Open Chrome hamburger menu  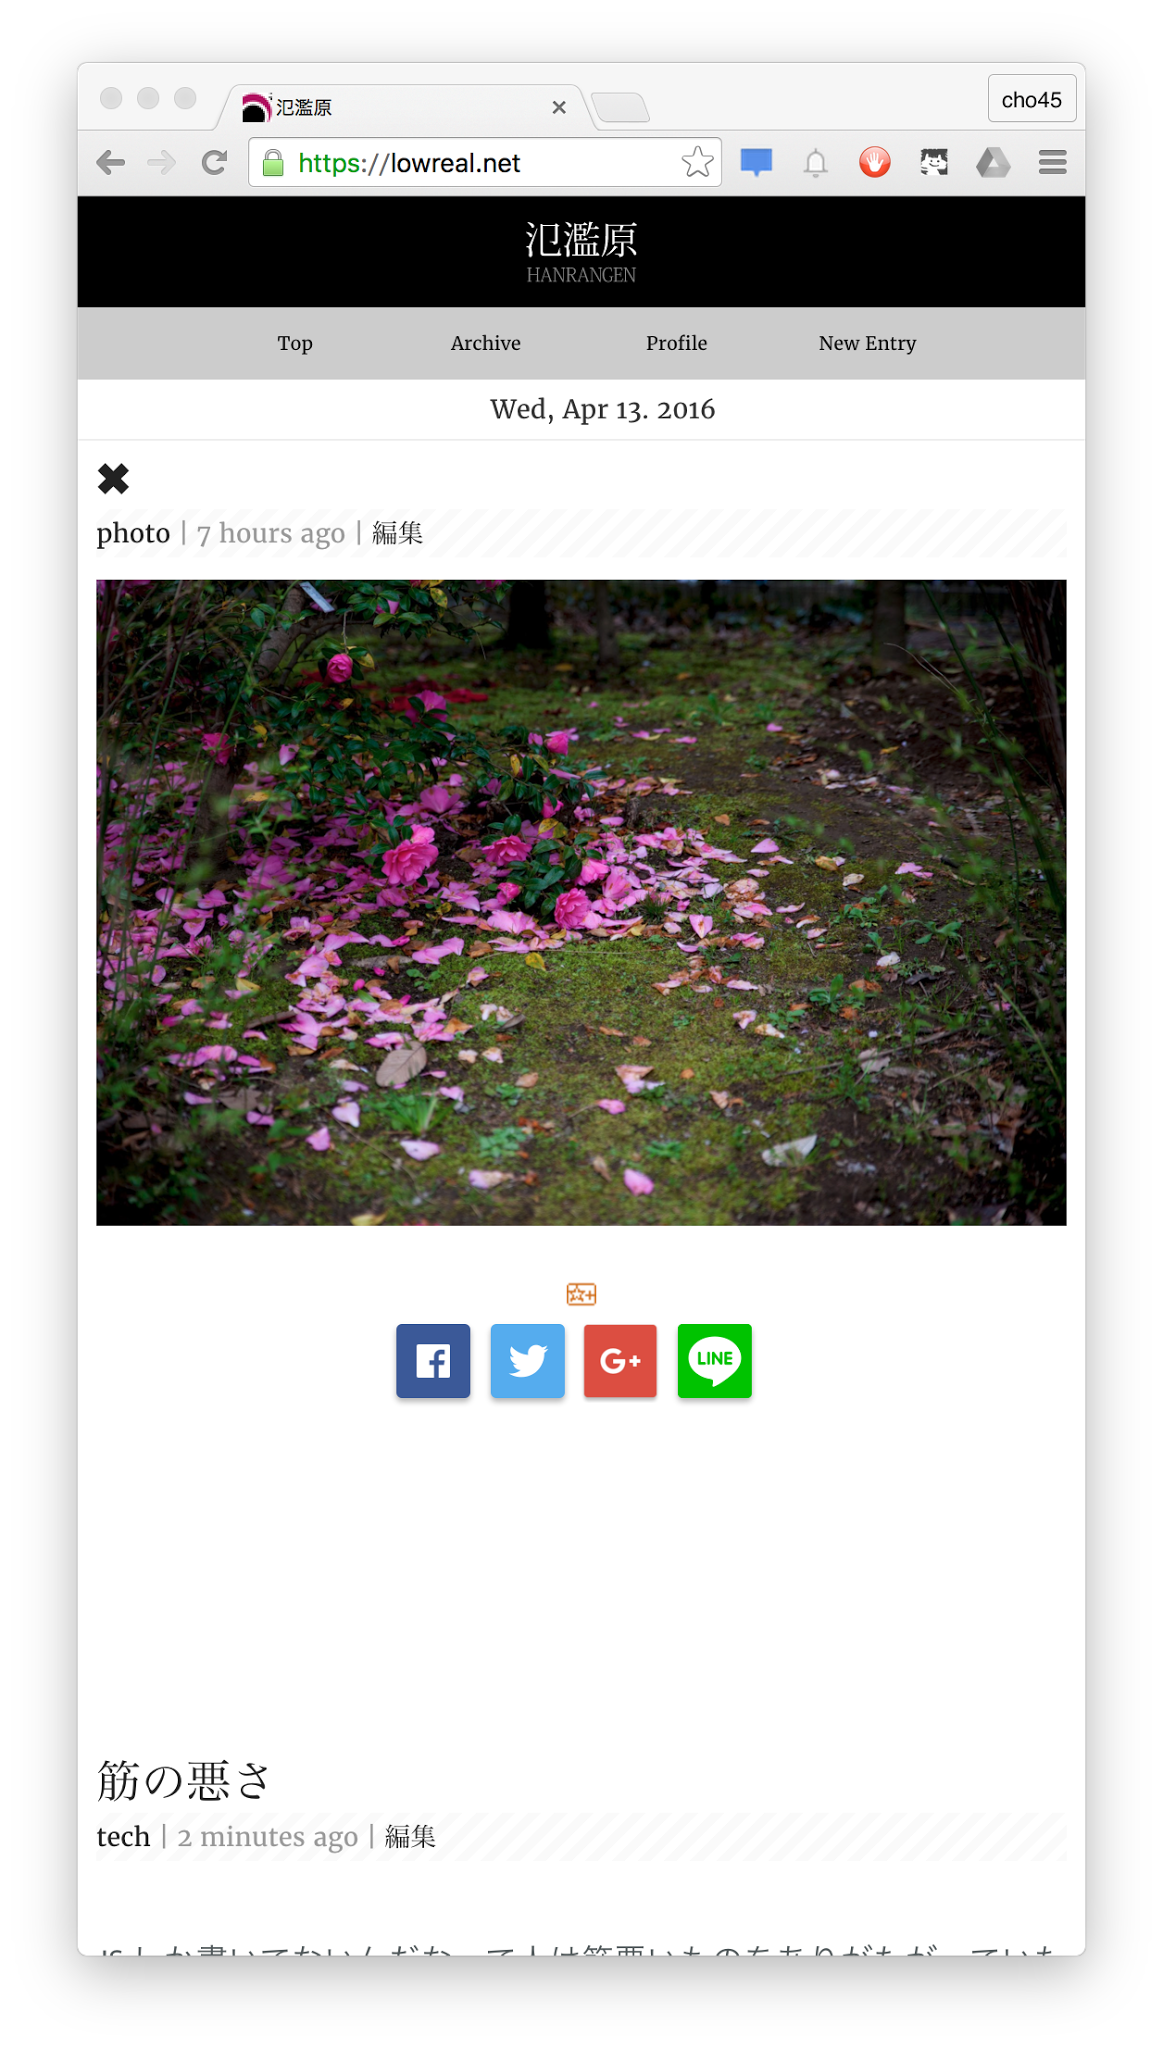(x=1052, y=162)
